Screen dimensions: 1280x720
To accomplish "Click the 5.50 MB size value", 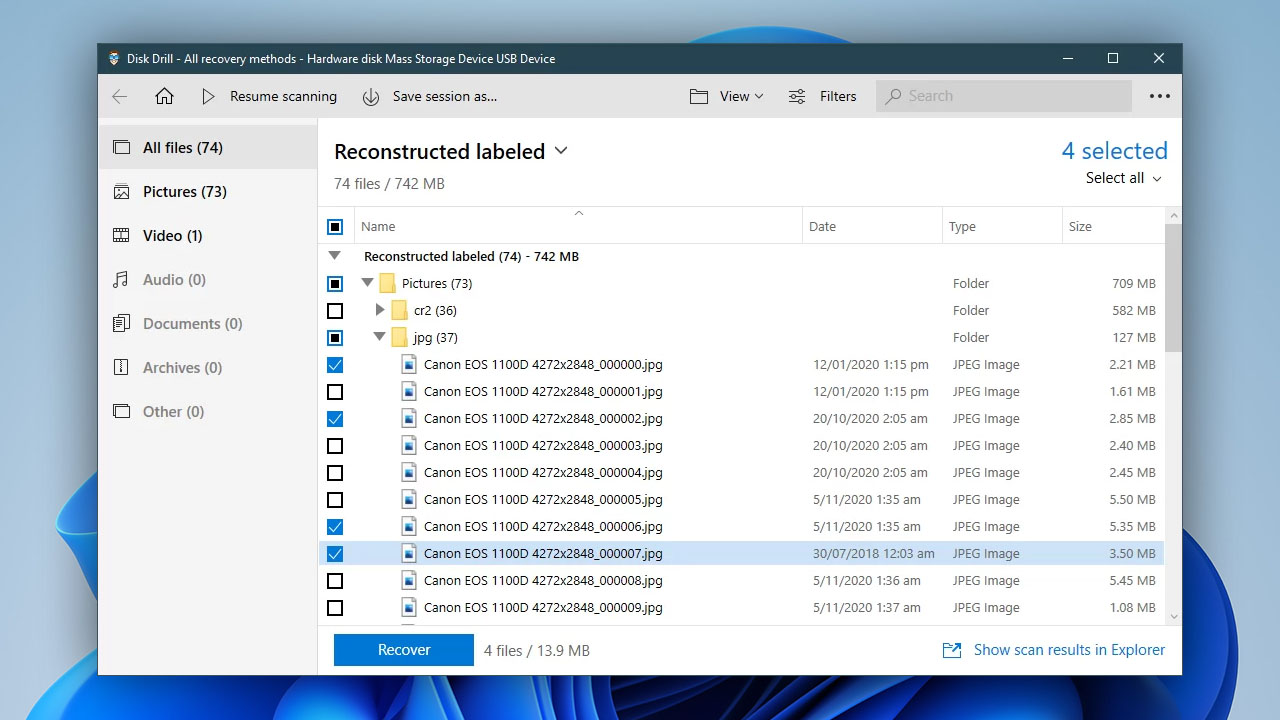I will click(1132, 500).
